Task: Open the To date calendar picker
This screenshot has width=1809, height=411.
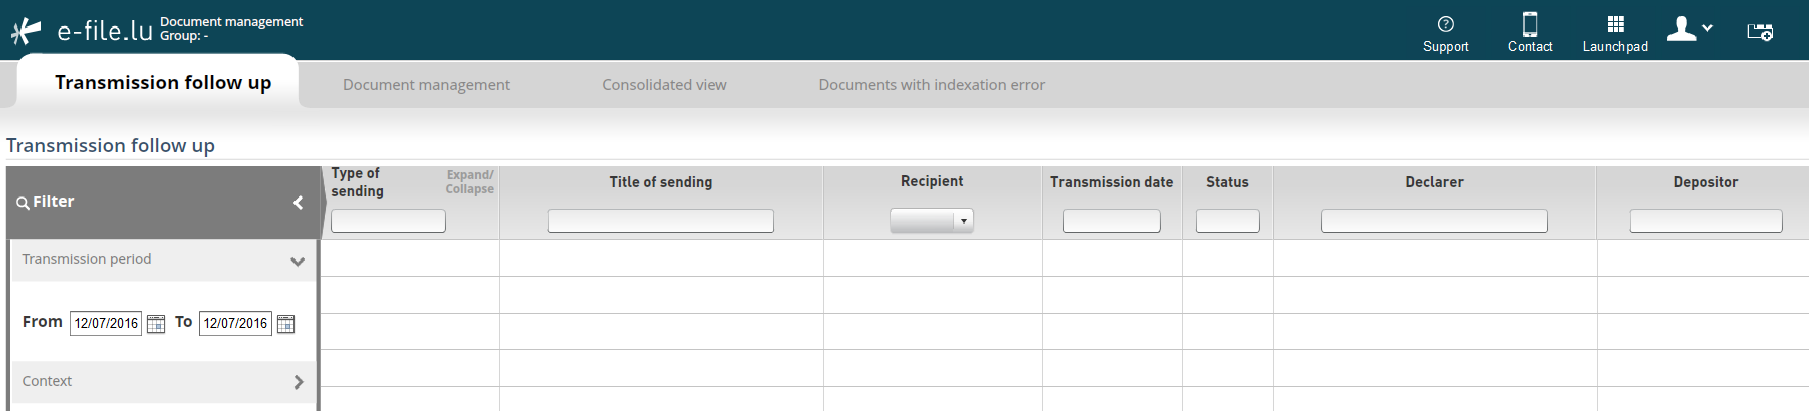Action: 286,324
